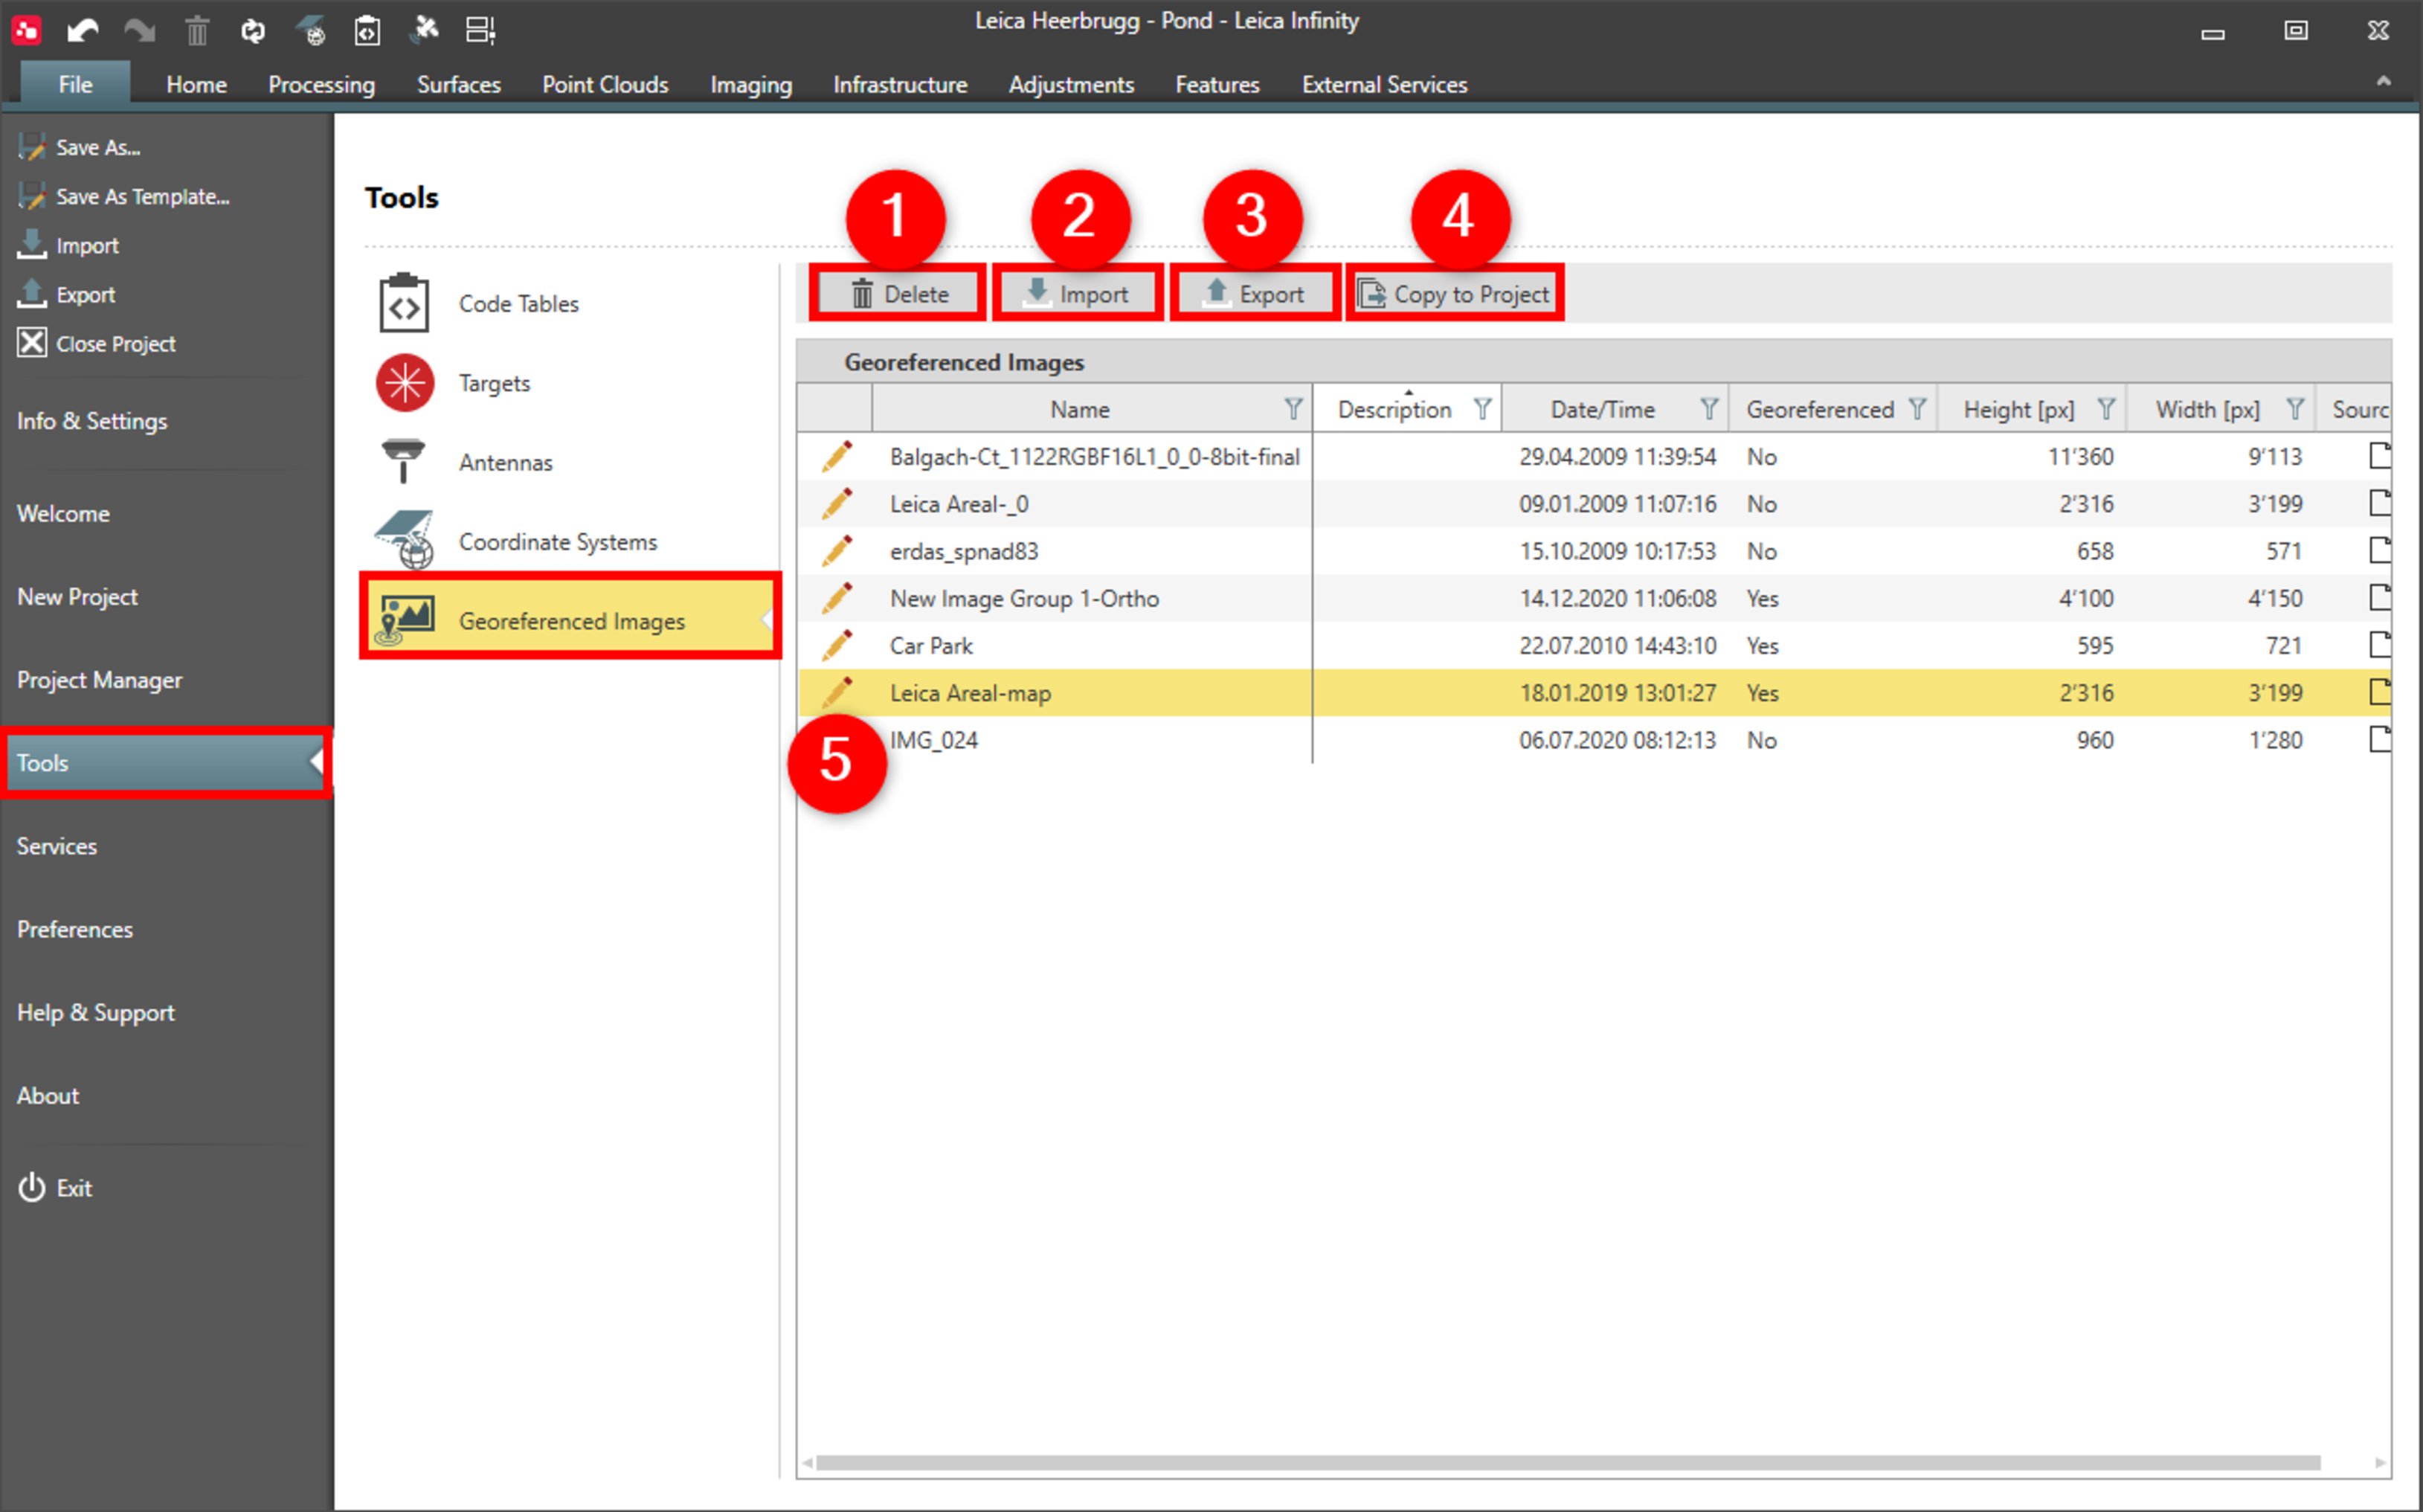2423x1512 pixels.
Task: Open the Georeferenced column filter
Action: [x=1917, y=409]
